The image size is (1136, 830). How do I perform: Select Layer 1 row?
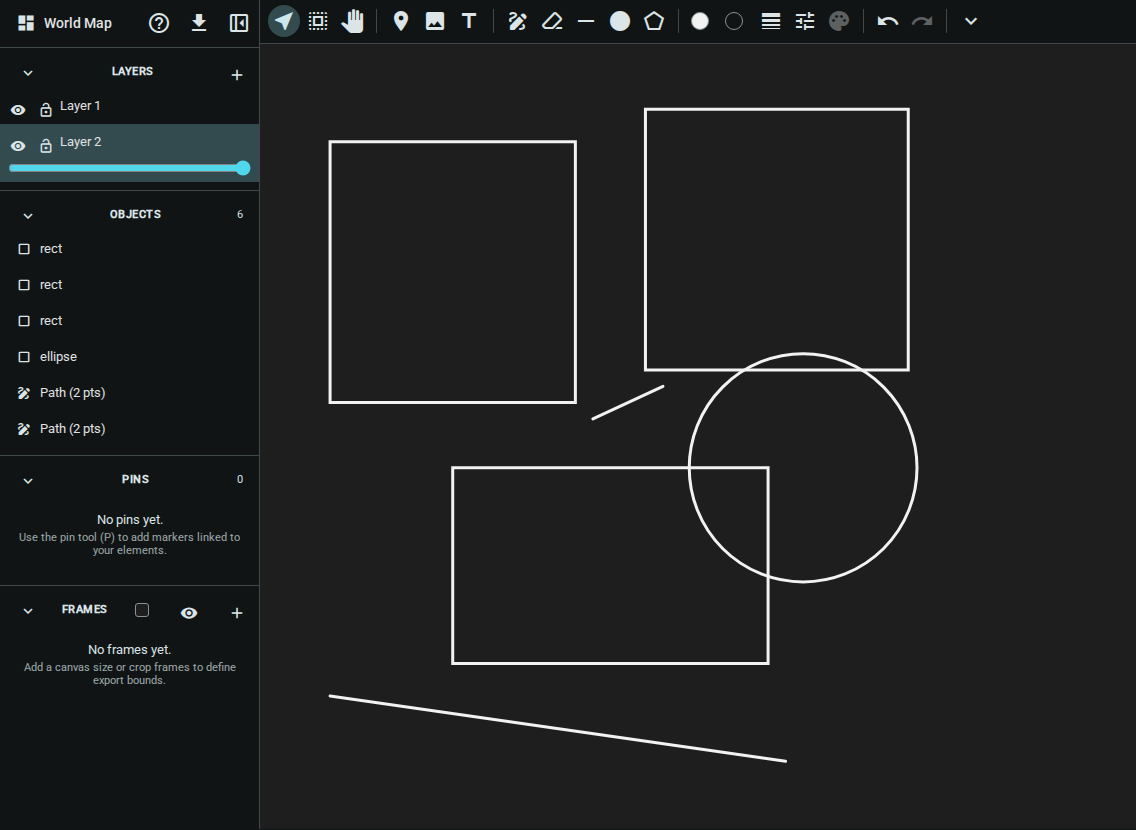pos(130,106)
